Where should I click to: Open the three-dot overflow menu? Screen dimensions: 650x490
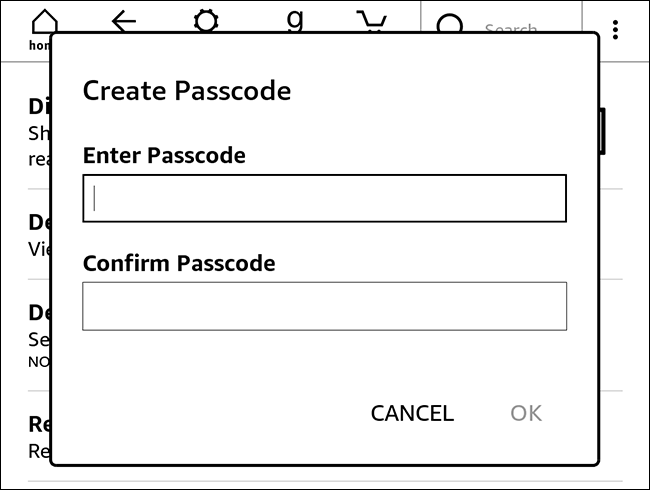615,30
